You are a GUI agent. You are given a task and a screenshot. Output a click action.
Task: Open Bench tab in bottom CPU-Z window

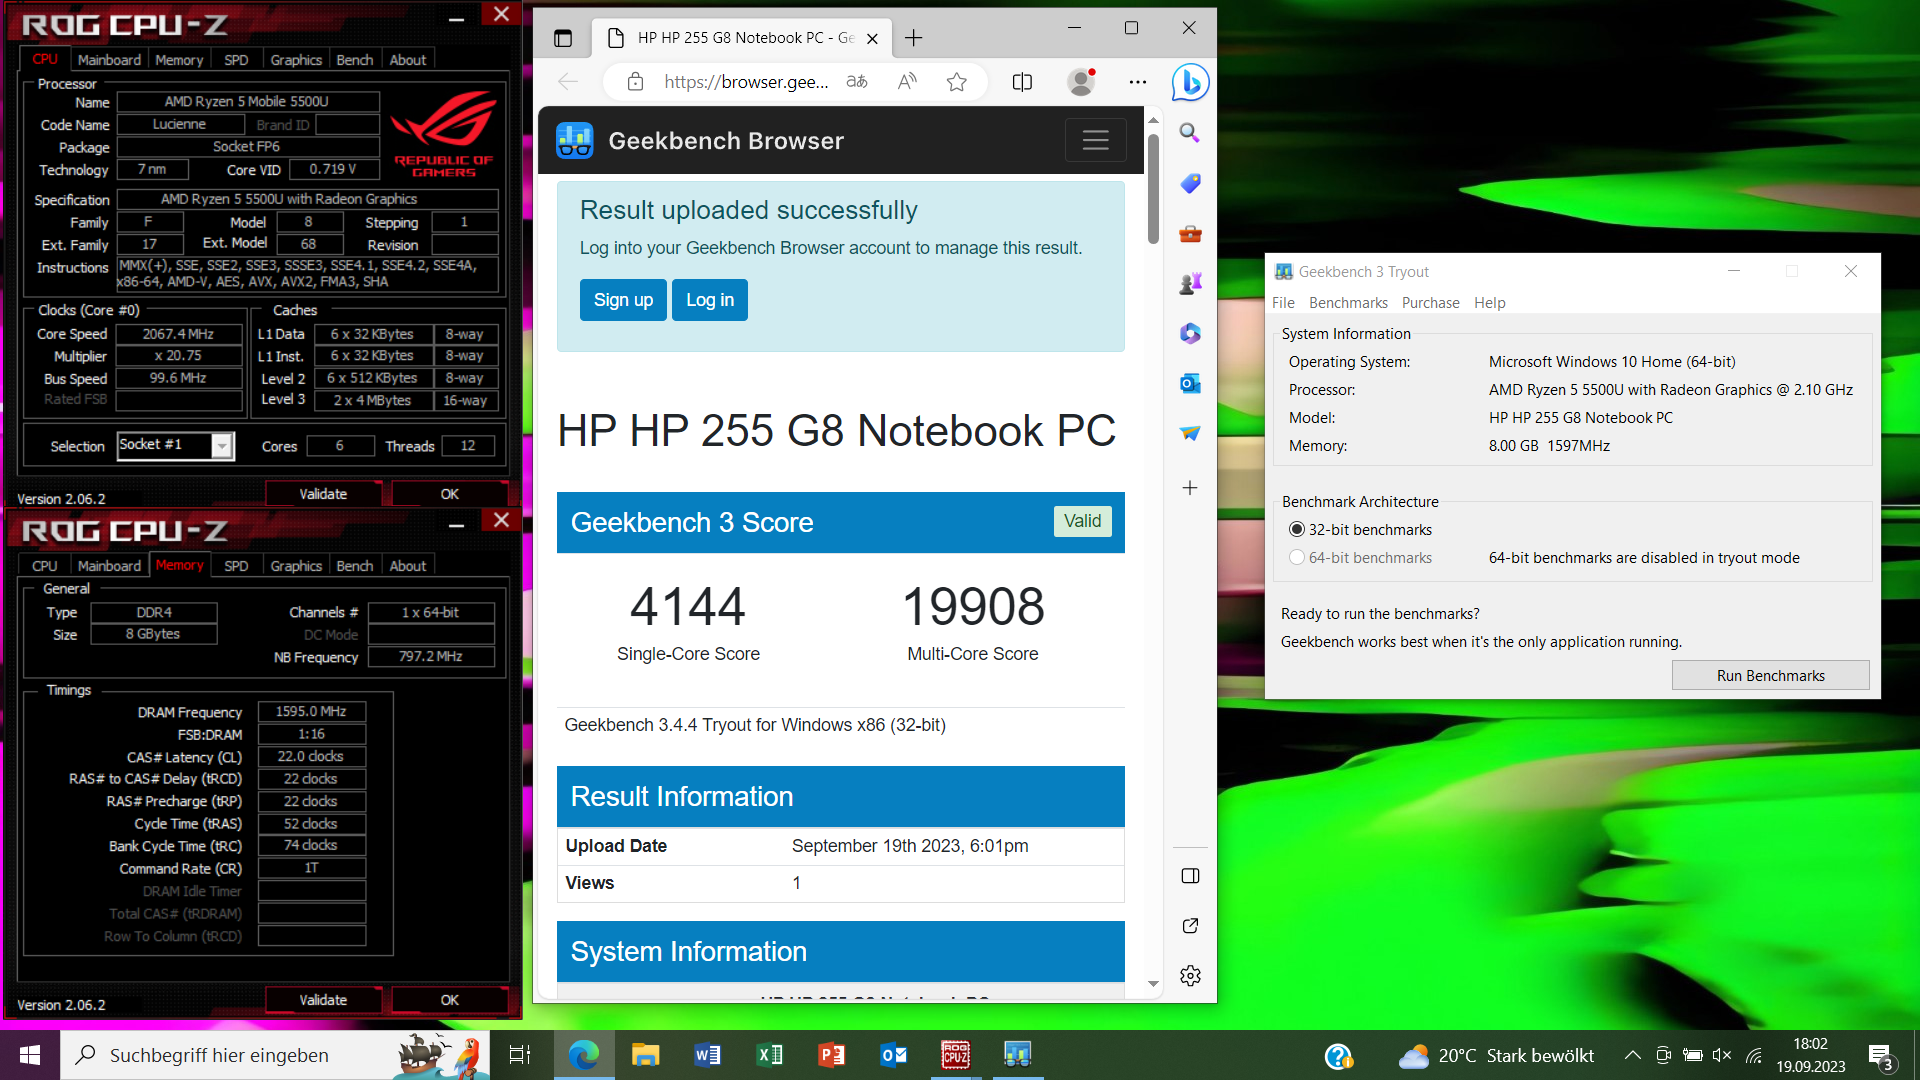(354, 566)
